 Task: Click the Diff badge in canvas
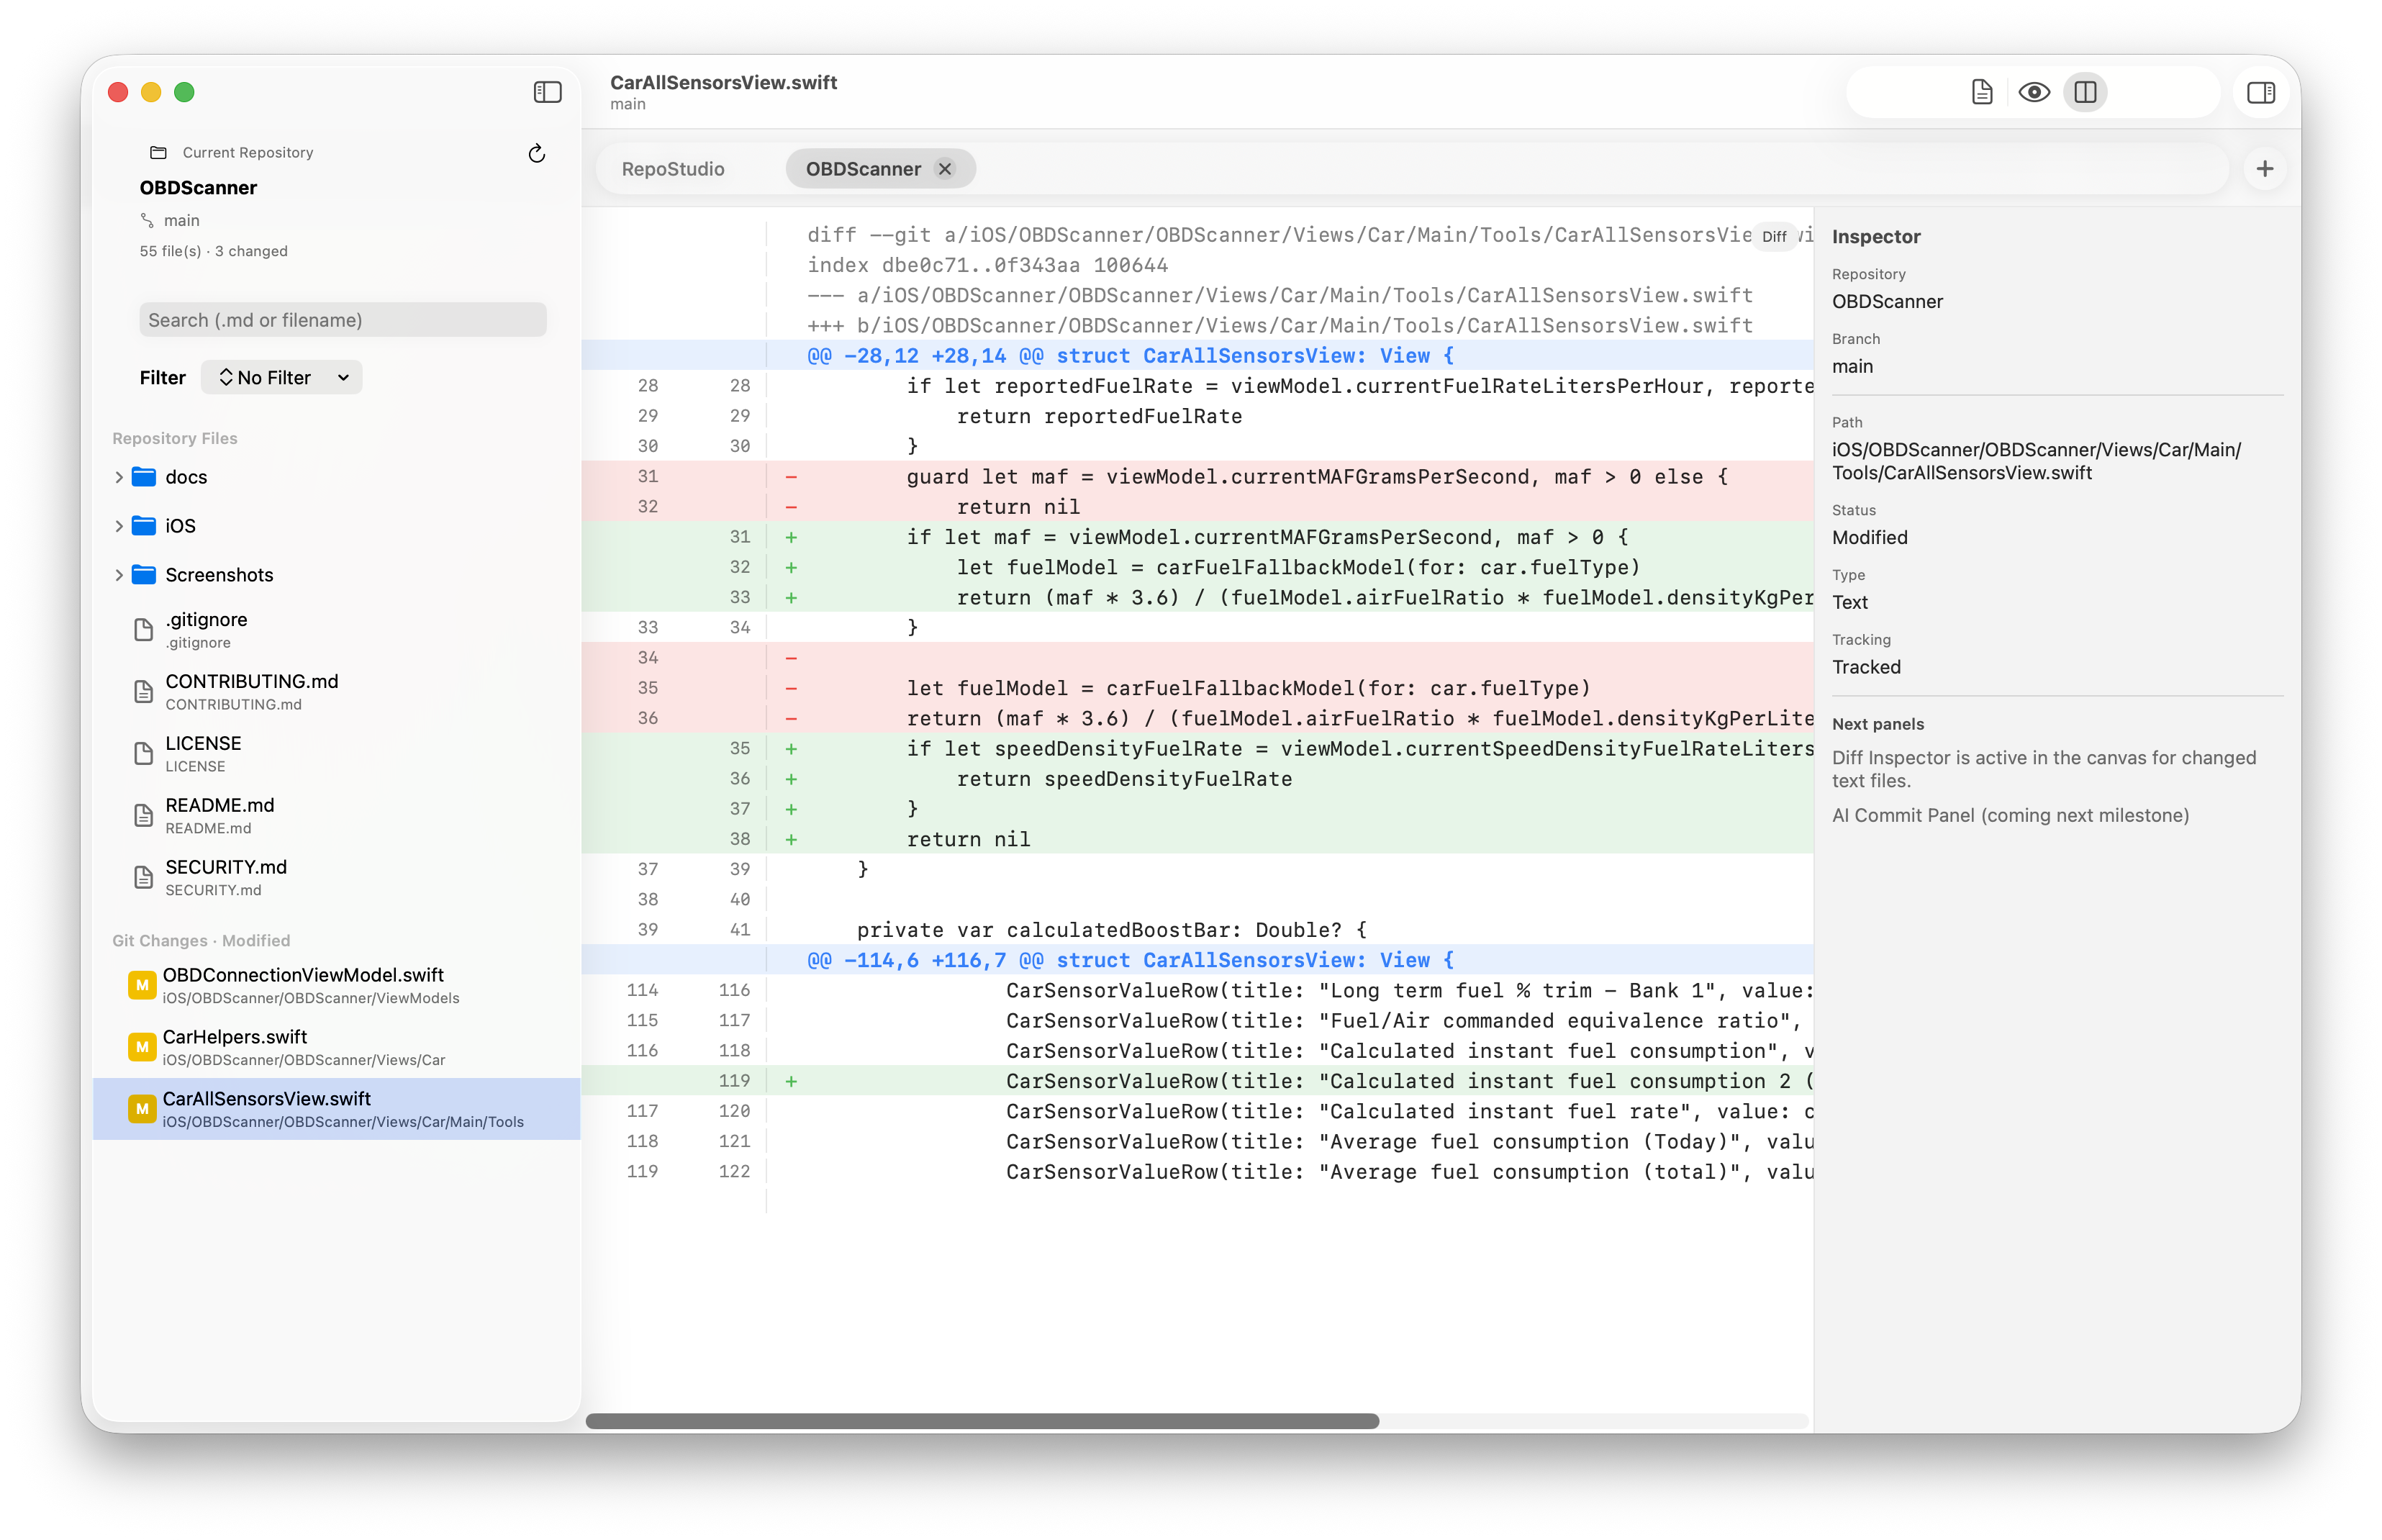point(1774,237)
